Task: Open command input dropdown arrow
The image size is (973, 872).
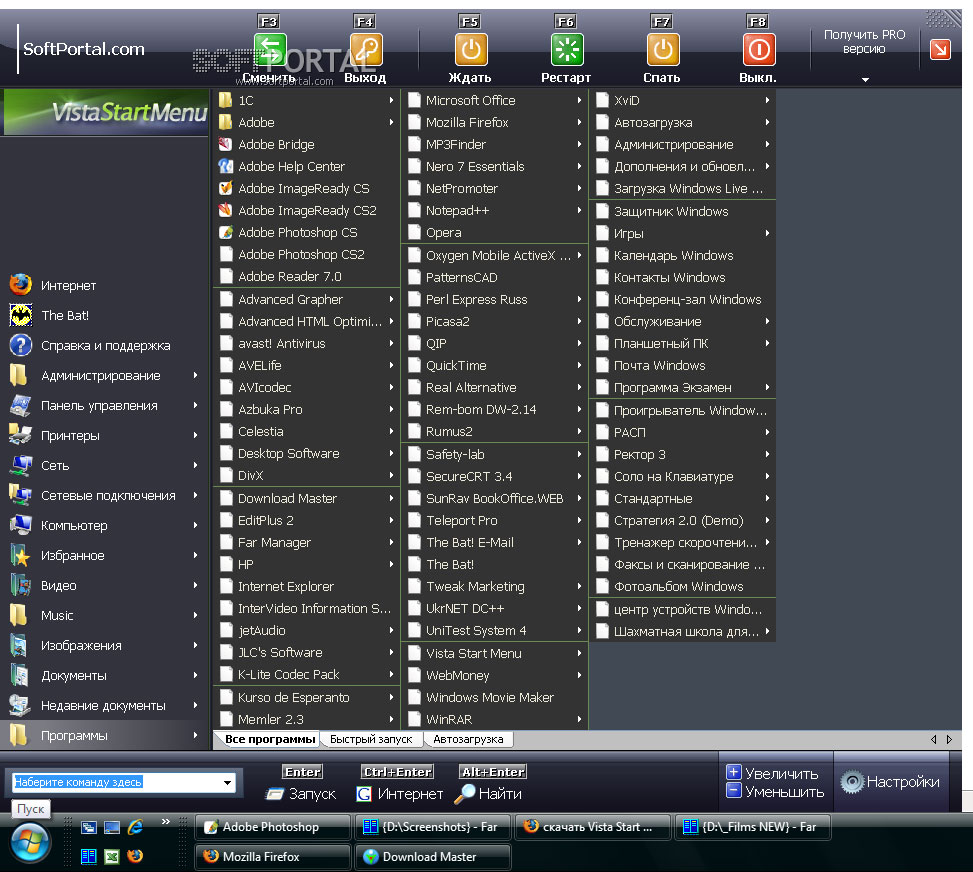Action: (228, 783)
